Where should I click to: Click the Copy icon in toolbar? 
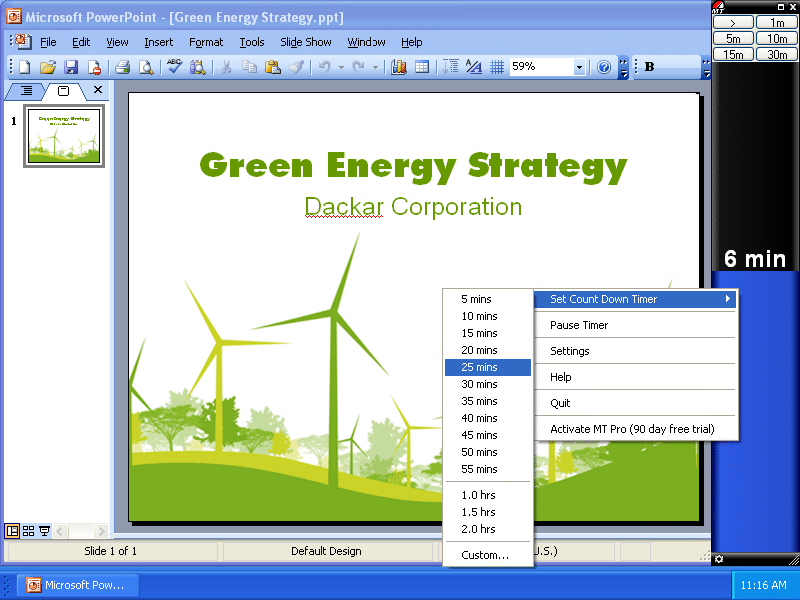(249, 67)
